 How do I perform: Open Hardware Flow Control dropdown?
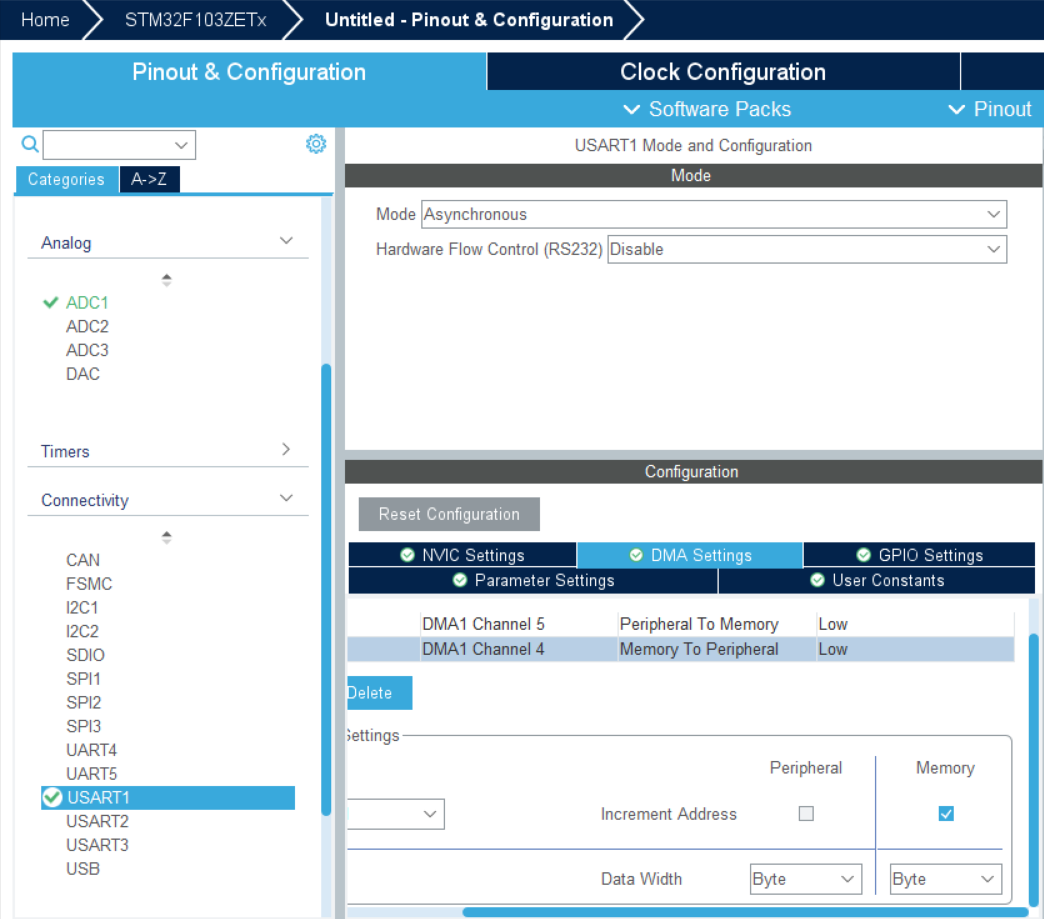807,249
